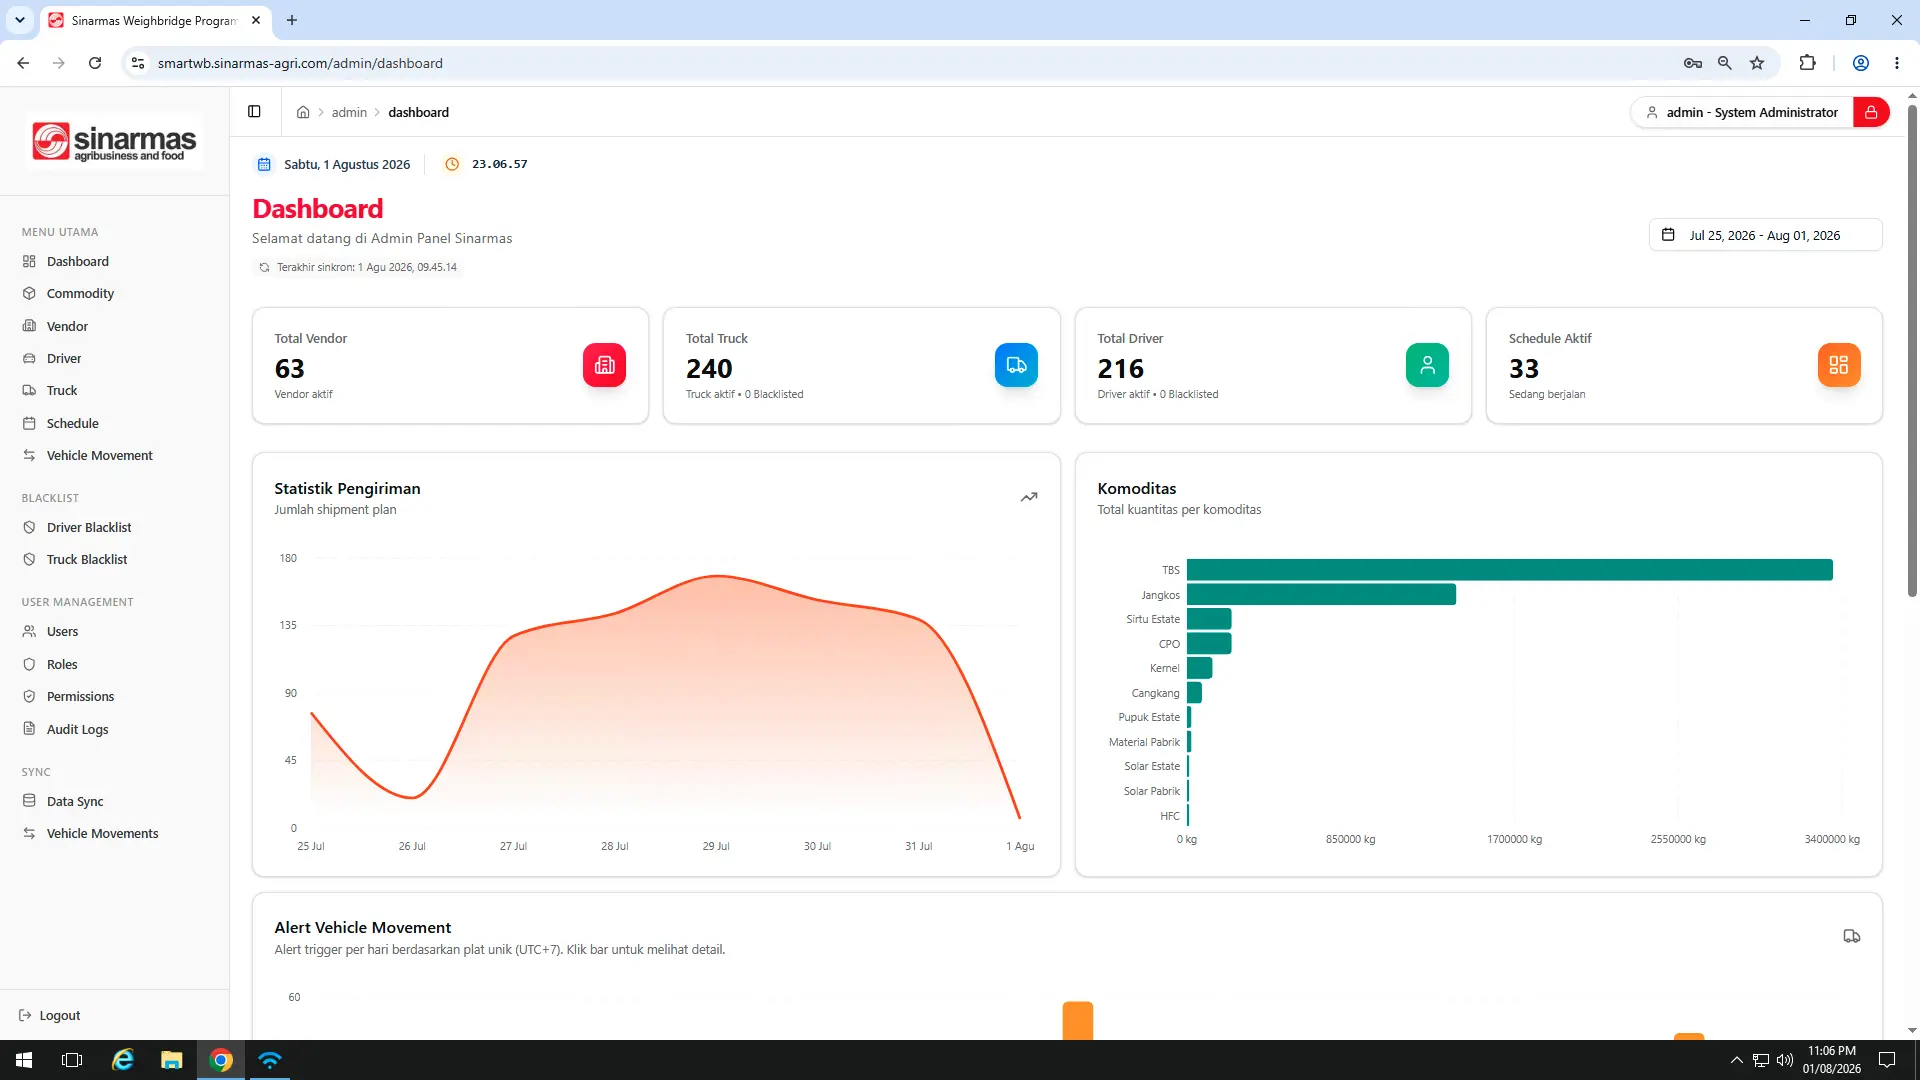This screenshot has width=1920, height=1080.
Task: Click the address bar URL field
Action: click(x=900, y=63)
